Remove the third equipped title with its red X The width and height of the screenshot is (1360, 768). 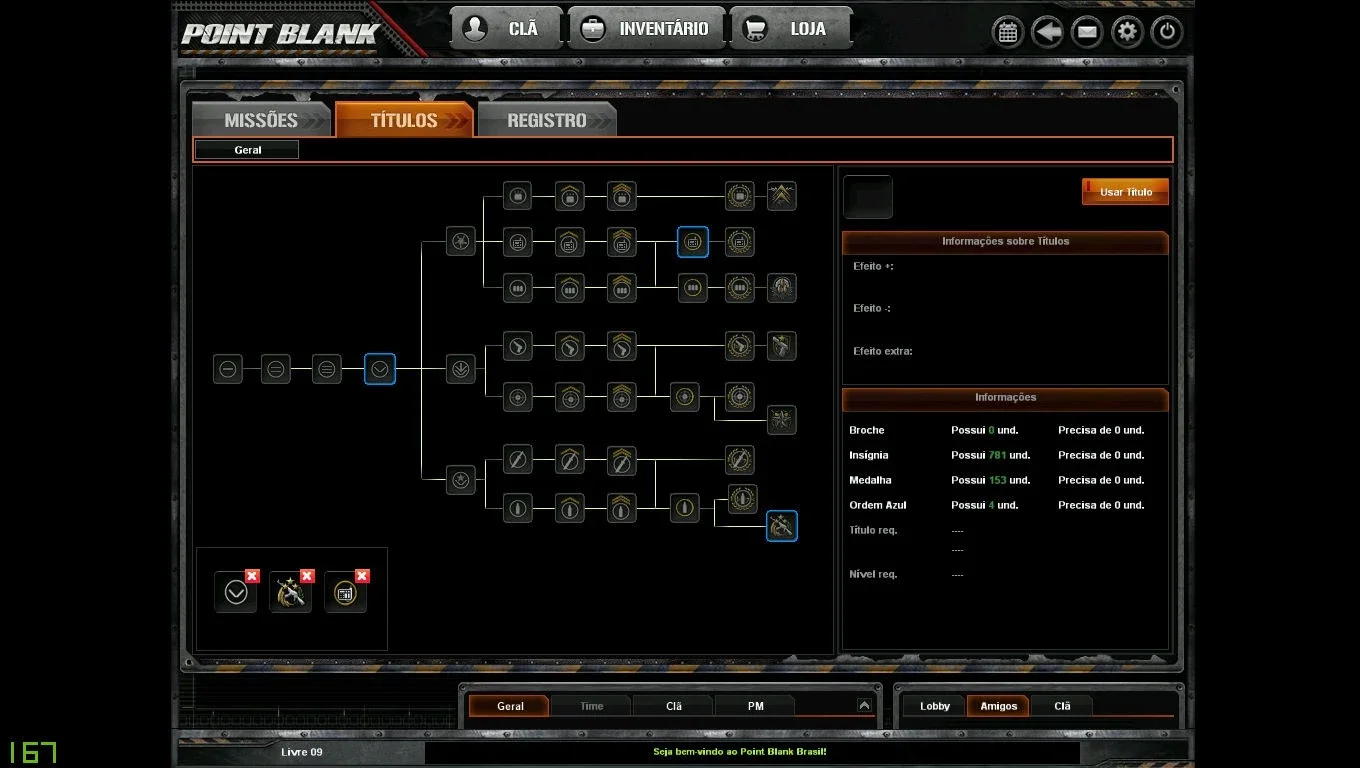[x=362, y=576]
